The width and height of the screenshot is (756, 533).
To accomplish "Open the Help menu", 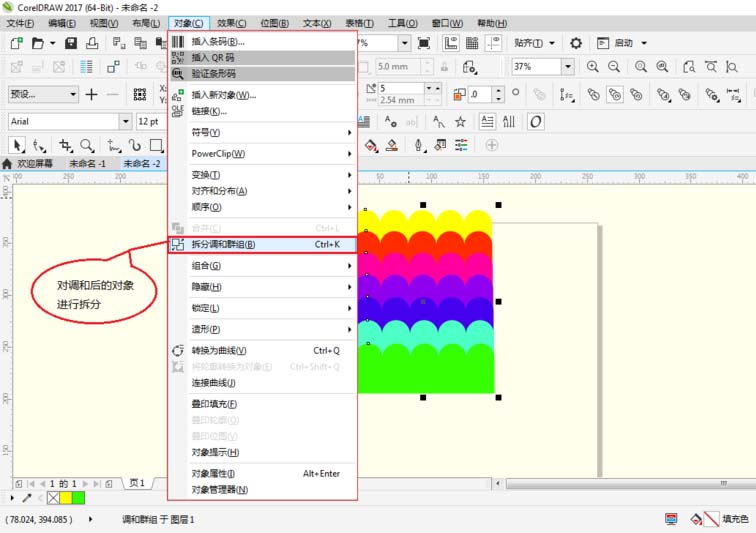I will click(x=492, y=23).
